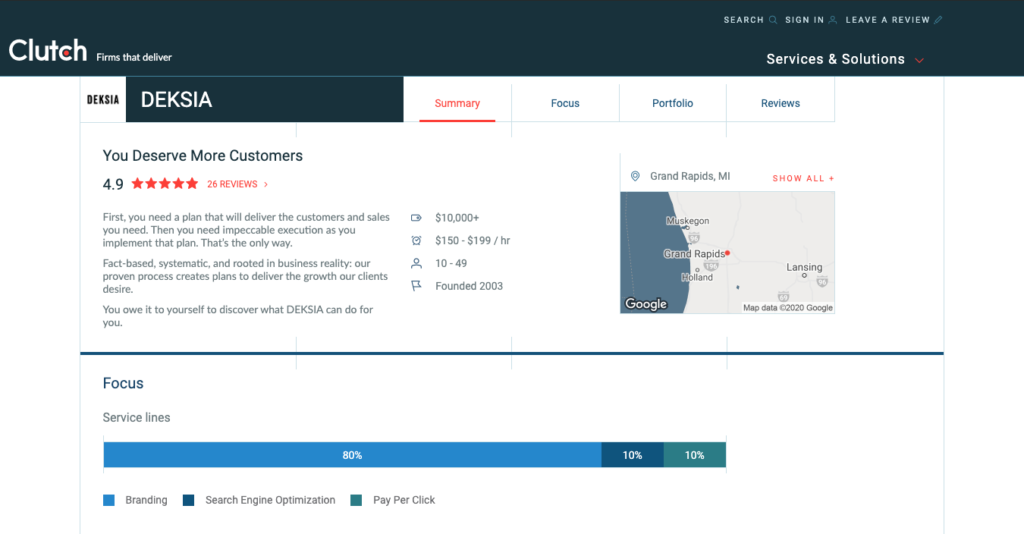Click the person icon beside 10 - 49
Image resolution: width=1024 pixels, height=534 pixels.
pos(416,263)
